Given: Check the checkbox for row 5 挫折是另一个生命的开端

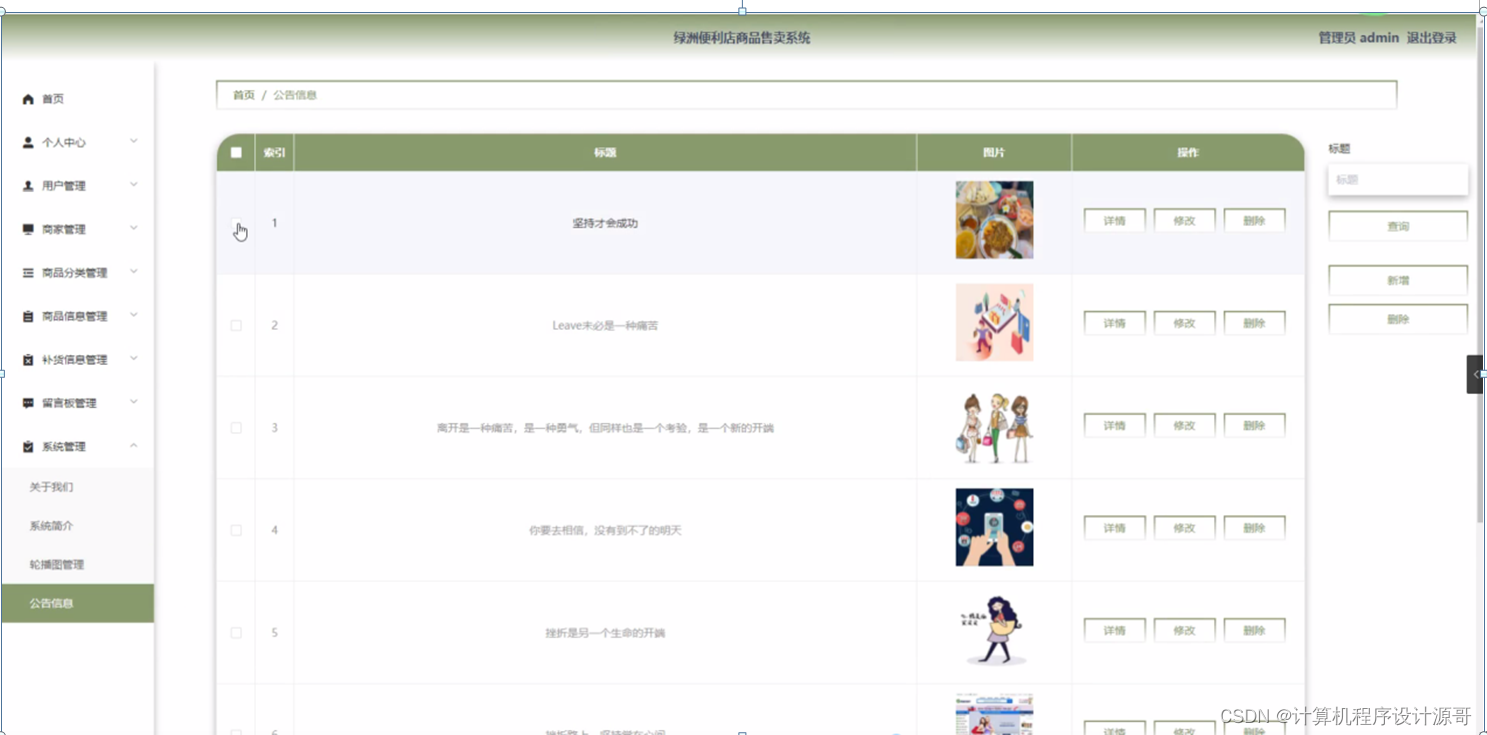Looking at the screenshot, I should tap(236, 633).
